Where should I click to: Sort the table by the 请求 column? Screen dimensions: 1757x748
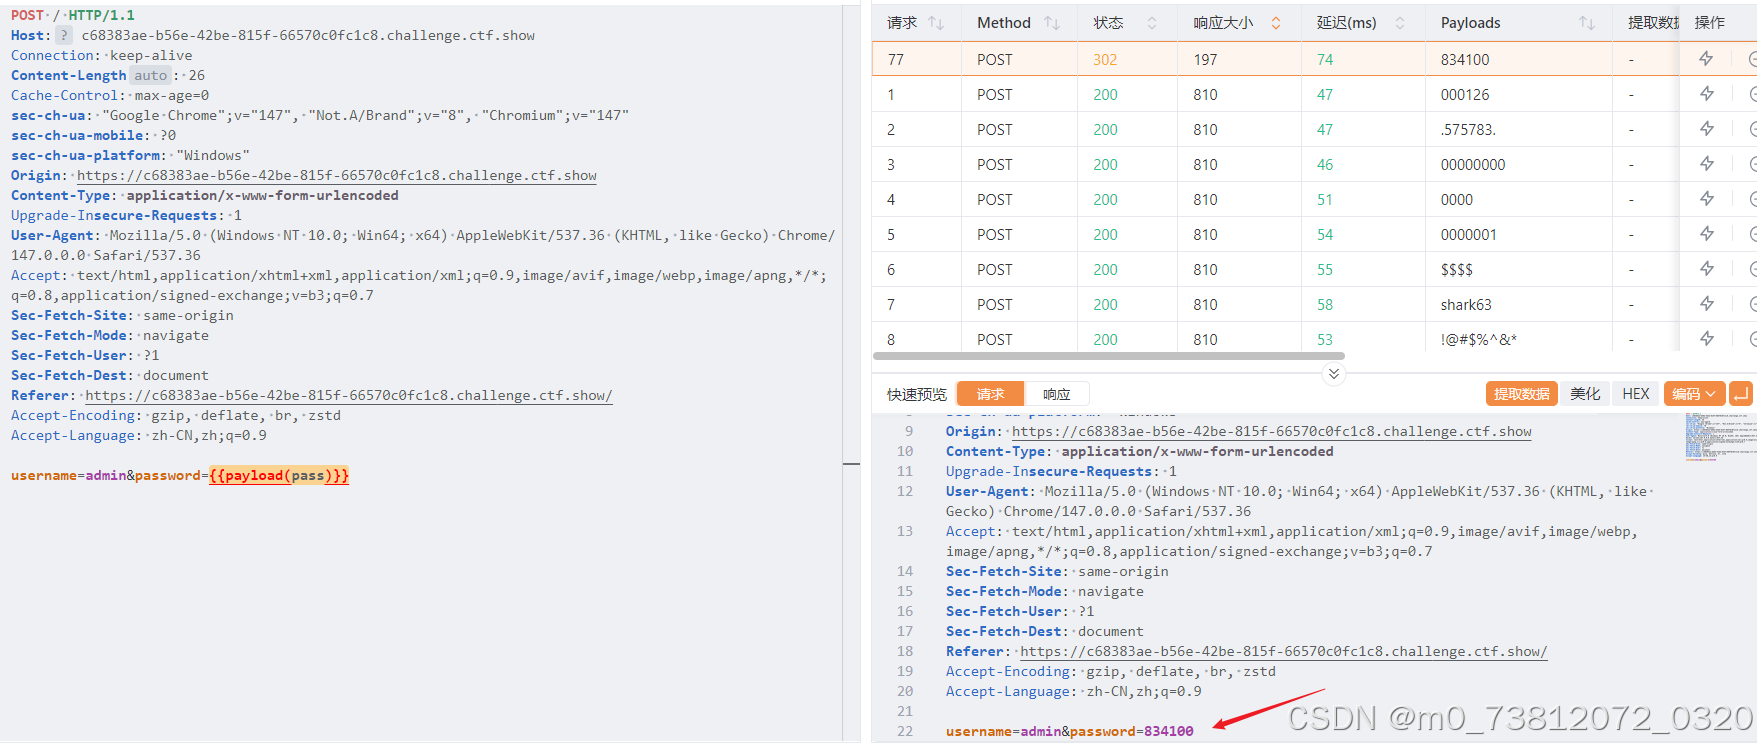(936, 23)
